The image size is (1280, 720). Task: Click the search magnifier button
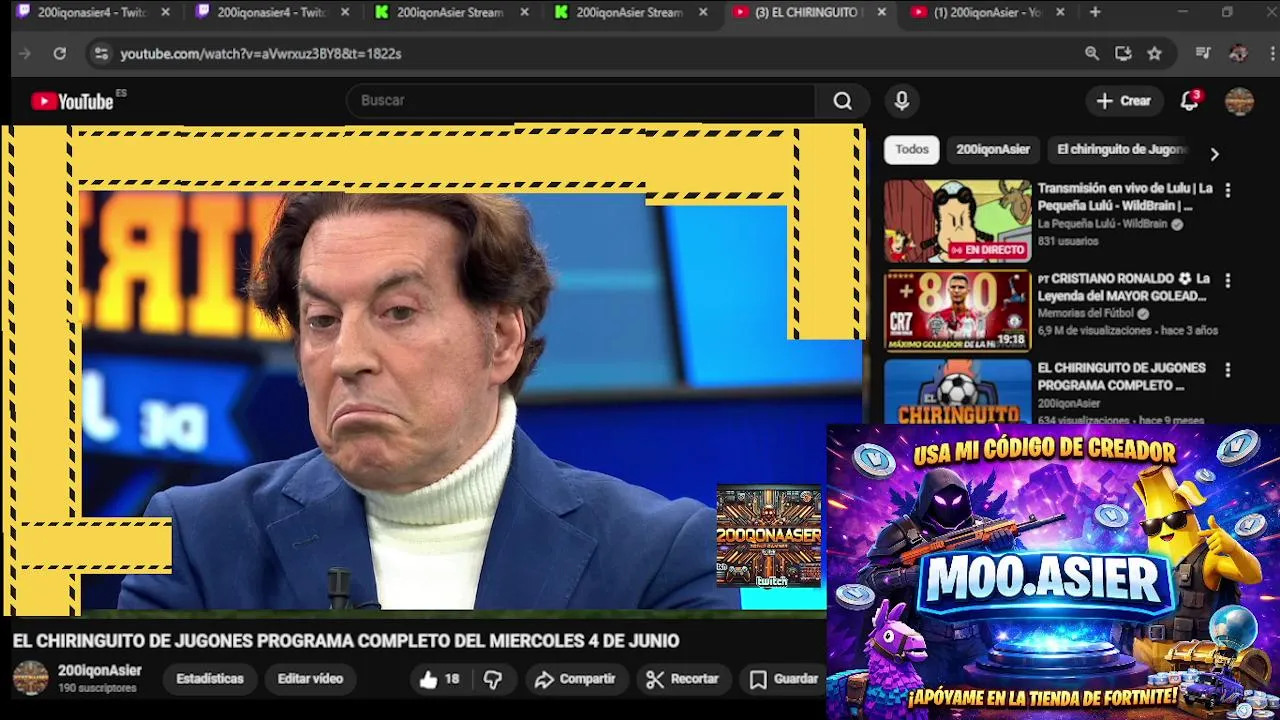843,101
